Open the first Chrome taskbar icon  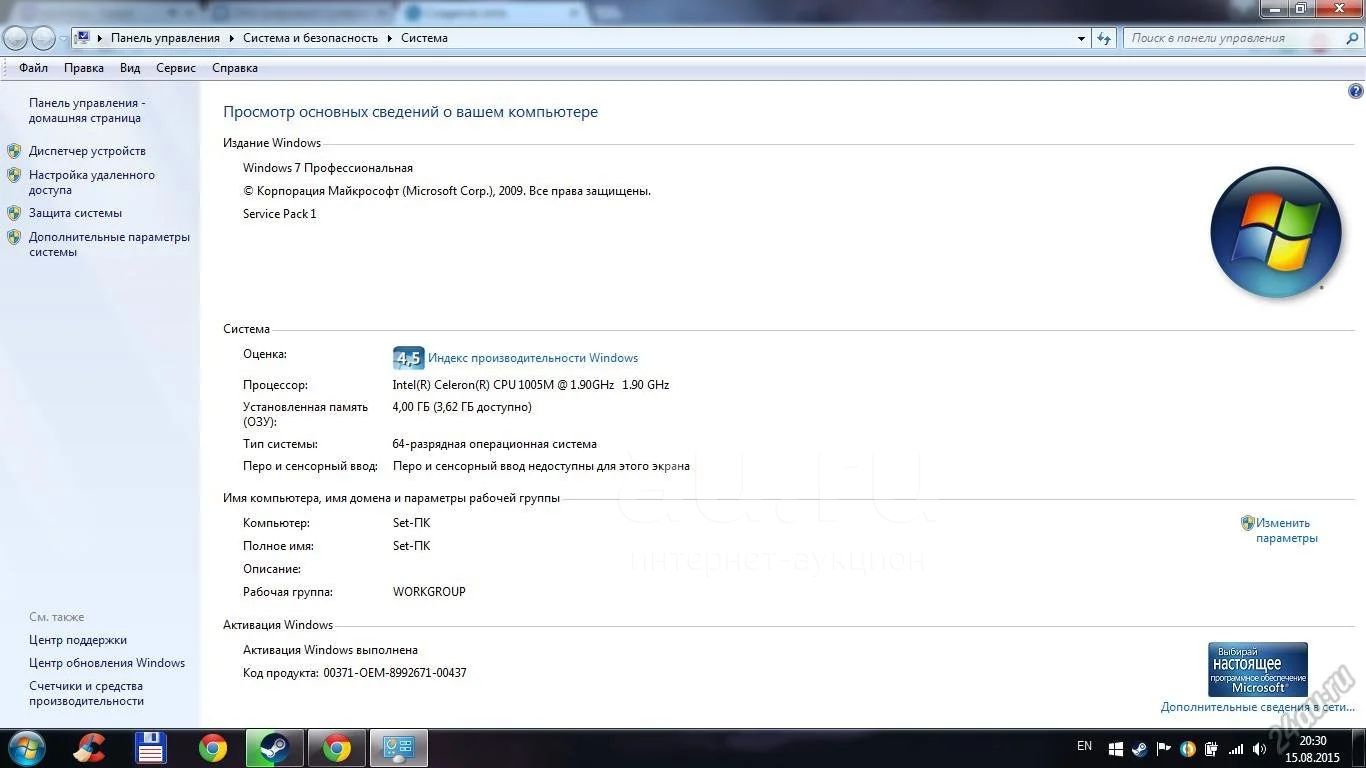point(213,748)
